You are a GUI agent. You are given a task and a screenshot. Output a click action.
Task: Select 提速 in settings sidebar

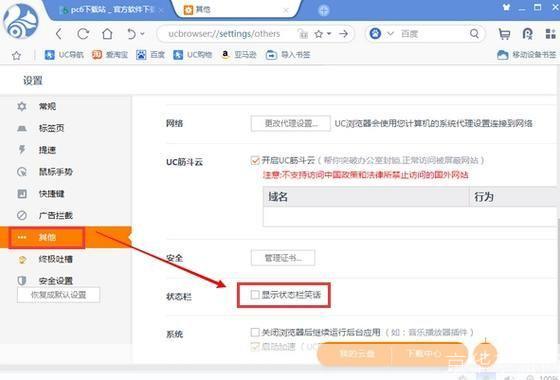pyautogui.click(x=66, y=150)
